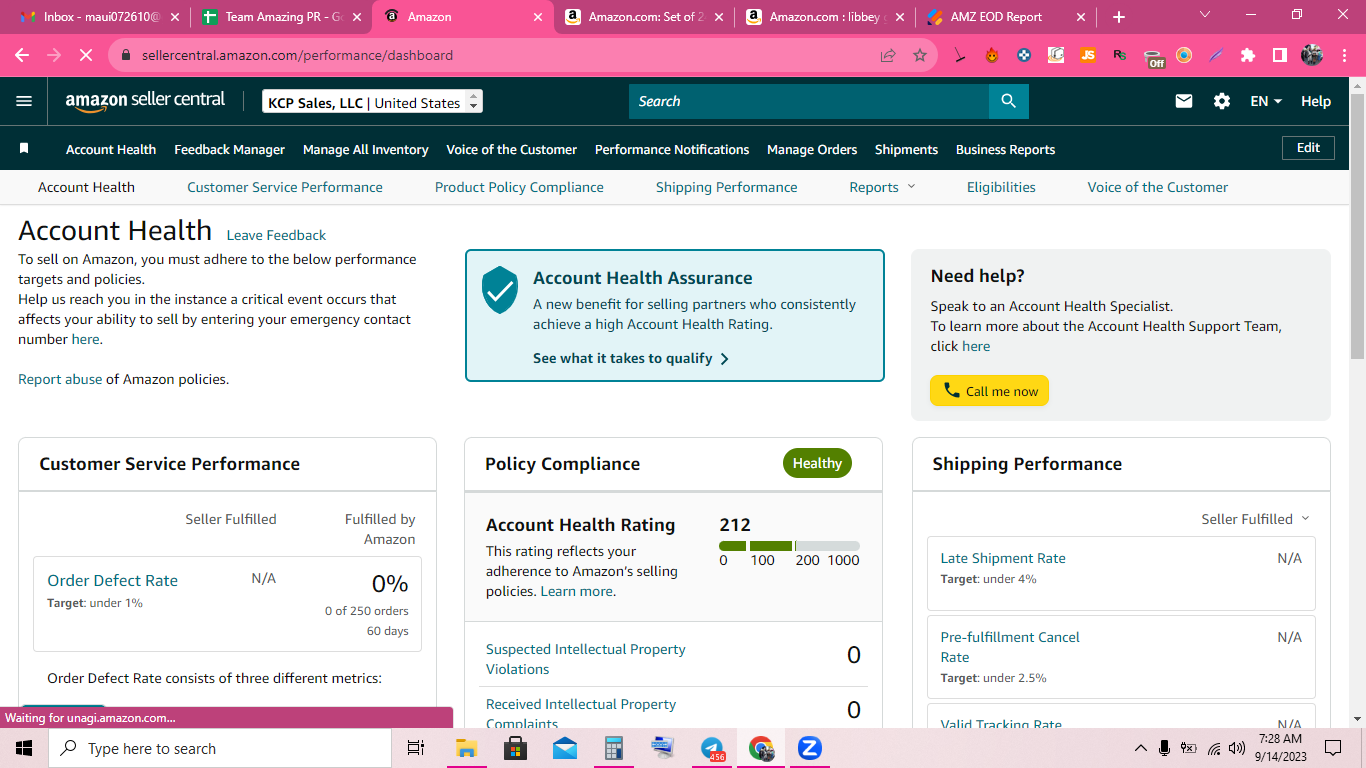Open the Hola flame extension

[992, 55]
